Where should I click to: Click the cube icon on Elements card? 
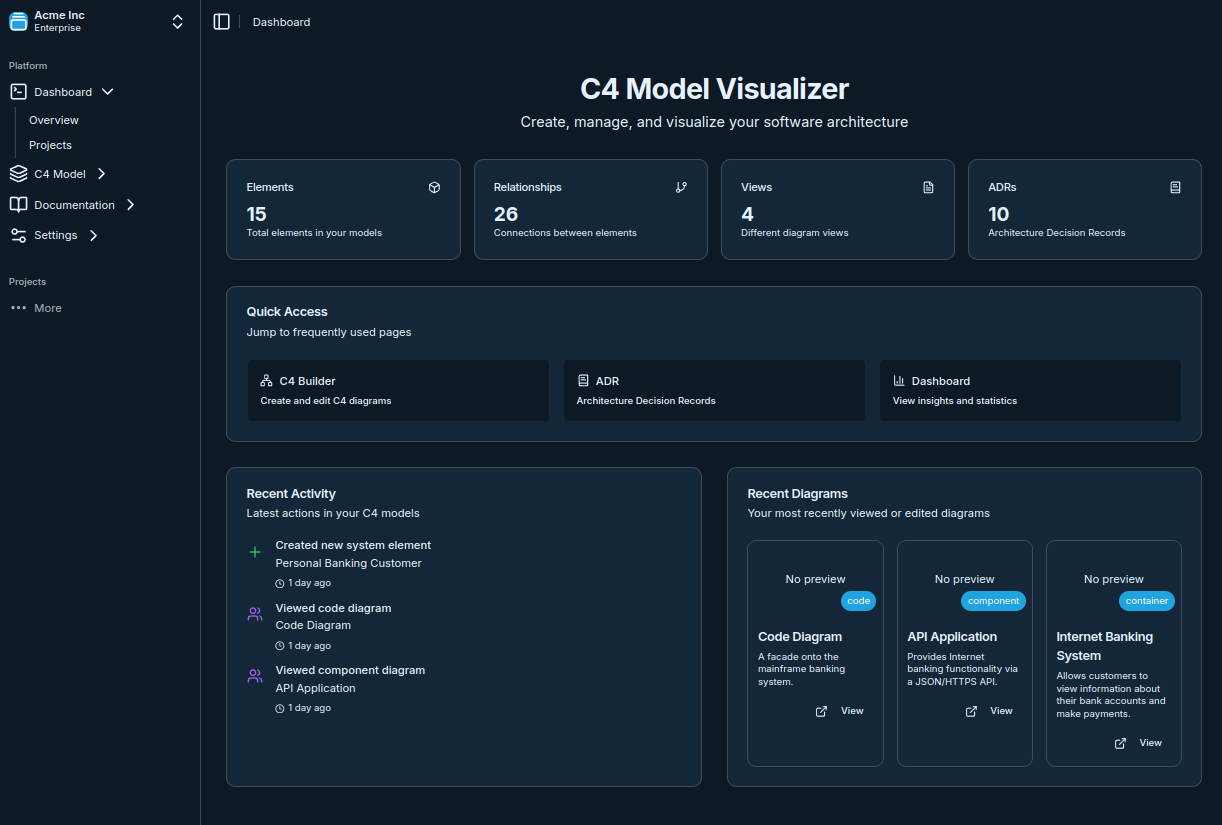tap(434, 187)
